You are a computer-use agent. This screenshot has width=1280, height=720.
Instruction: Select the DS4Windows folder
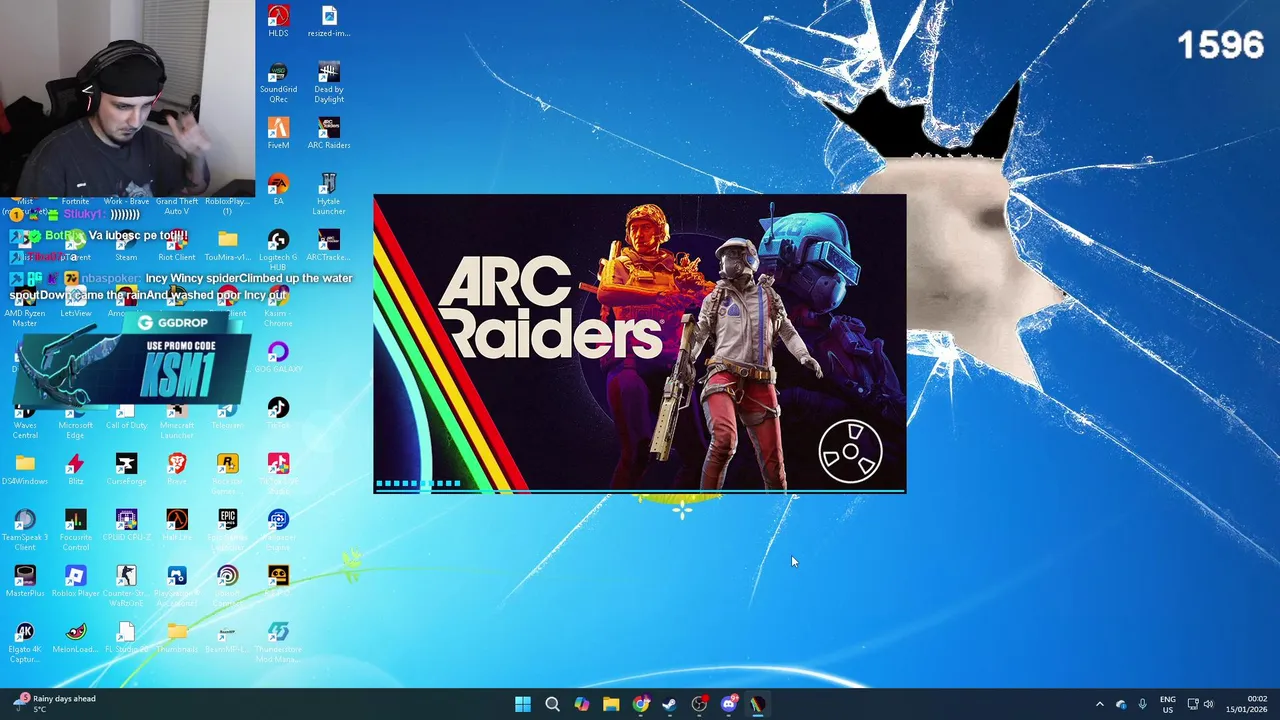(x=25, y=469)
